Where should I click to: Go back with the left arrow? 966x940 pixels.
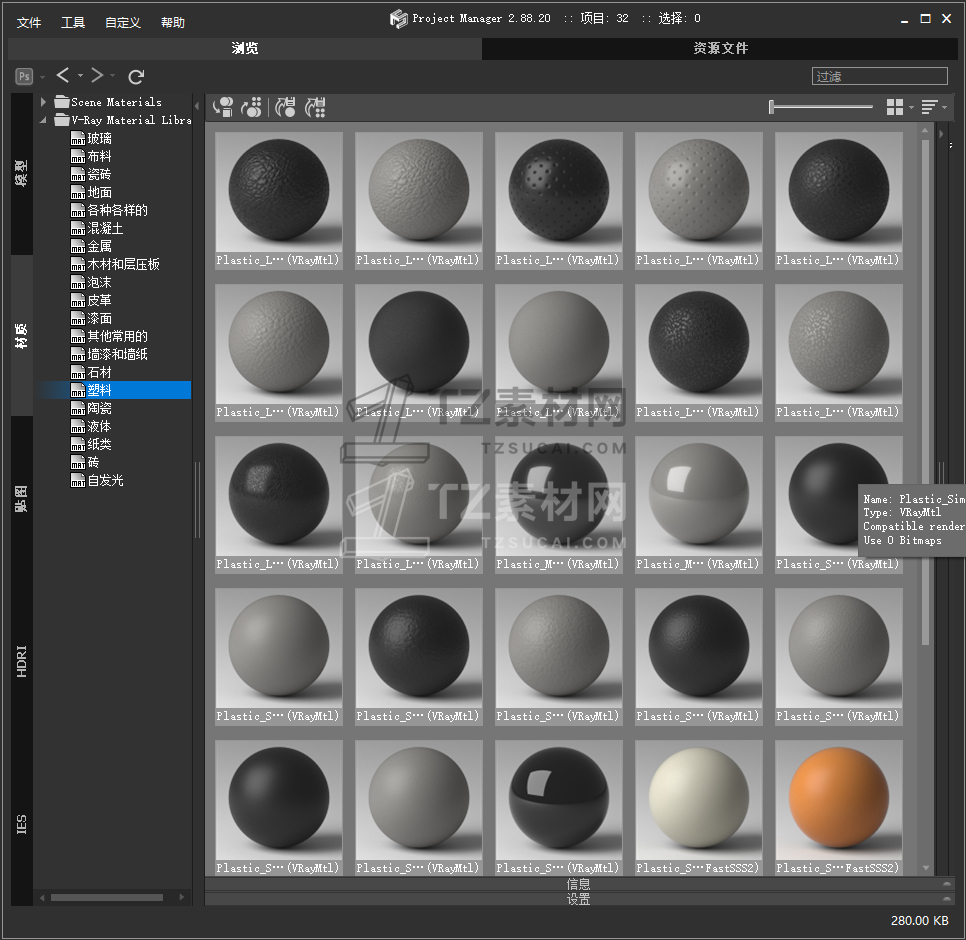click(x=63, y=76)
